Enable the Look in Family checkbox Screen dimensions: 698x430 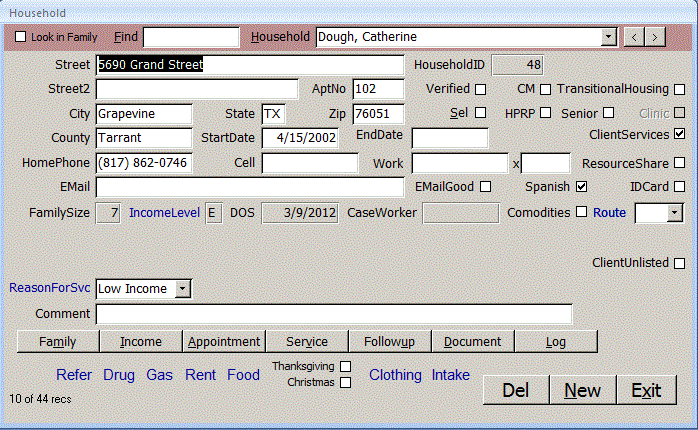[20, 37]
